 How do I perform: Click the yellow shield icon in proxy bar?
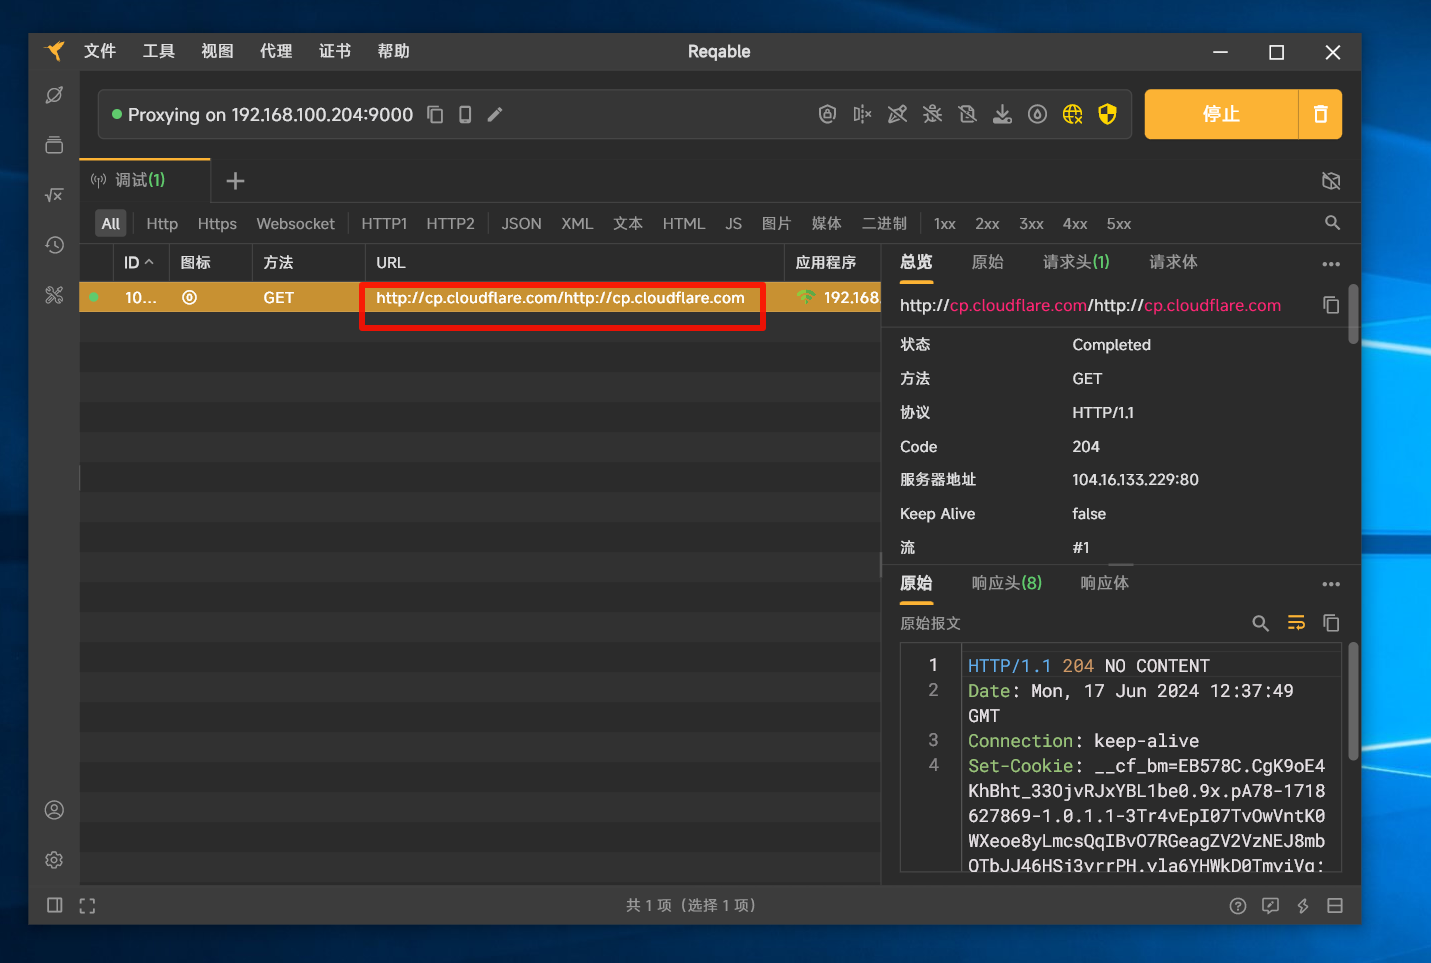coord(1107,114)
